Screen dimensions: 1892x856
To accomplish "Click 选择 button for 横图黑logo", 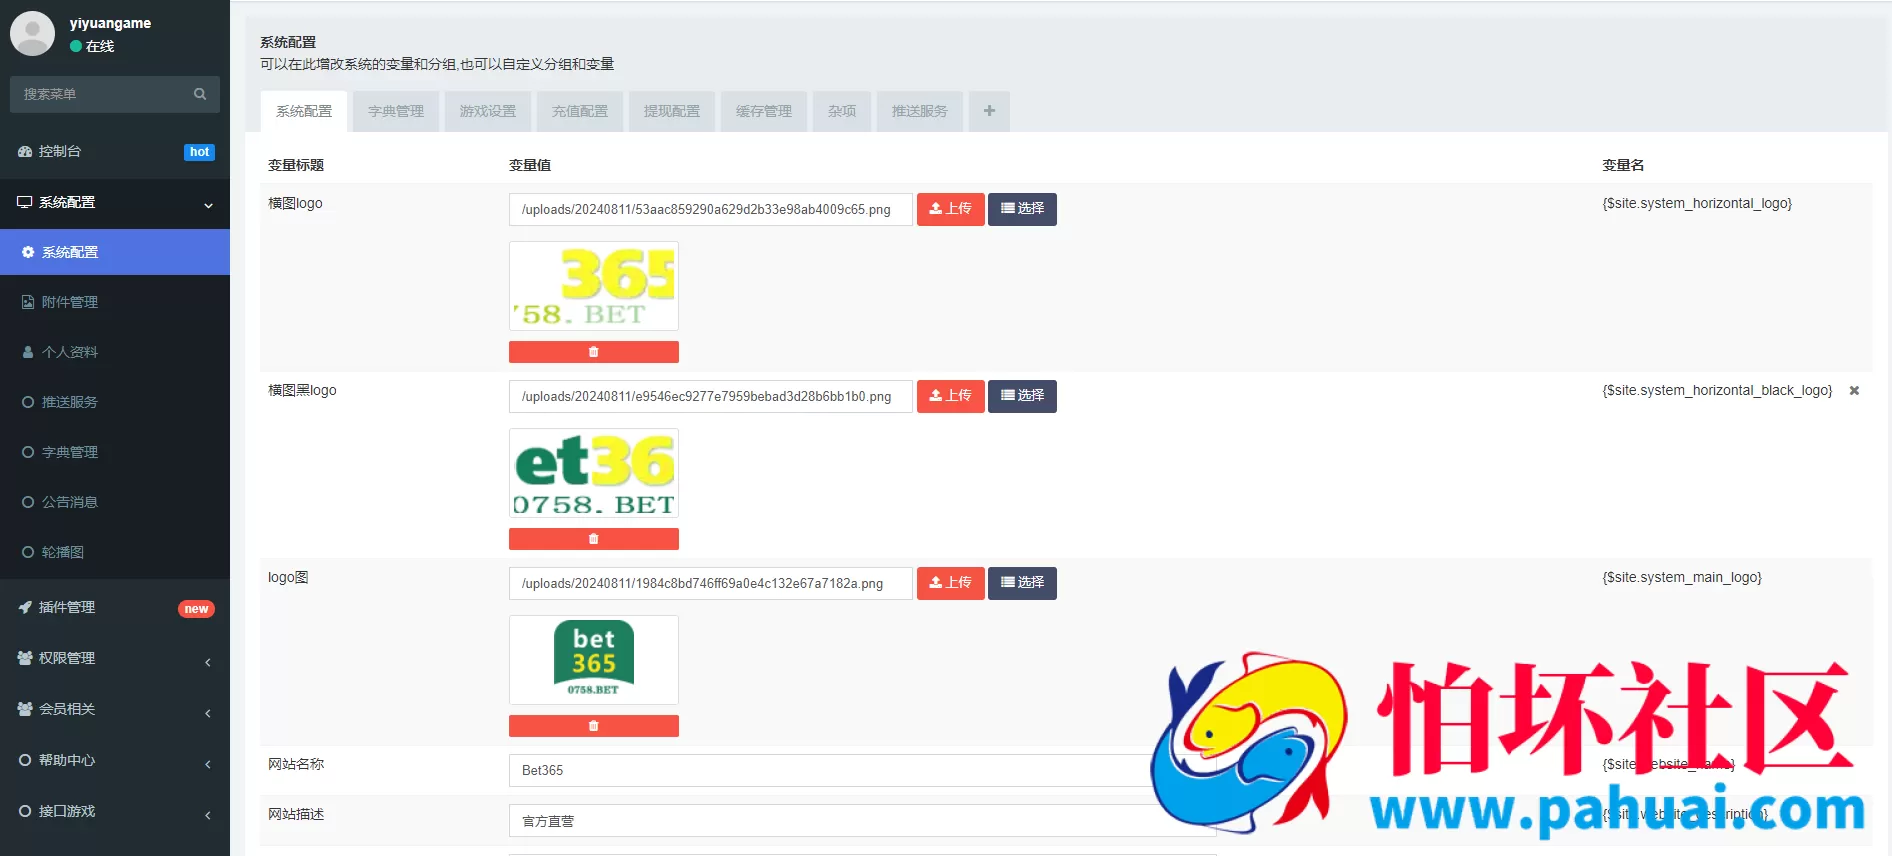I will coord(1022,396).
